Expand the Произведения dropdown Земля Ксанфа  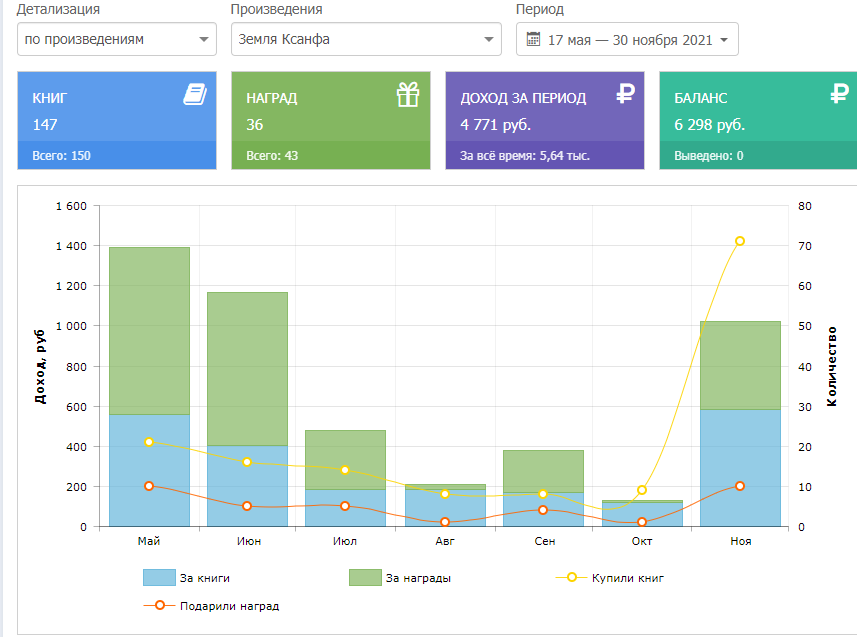[x=365, y=40]
